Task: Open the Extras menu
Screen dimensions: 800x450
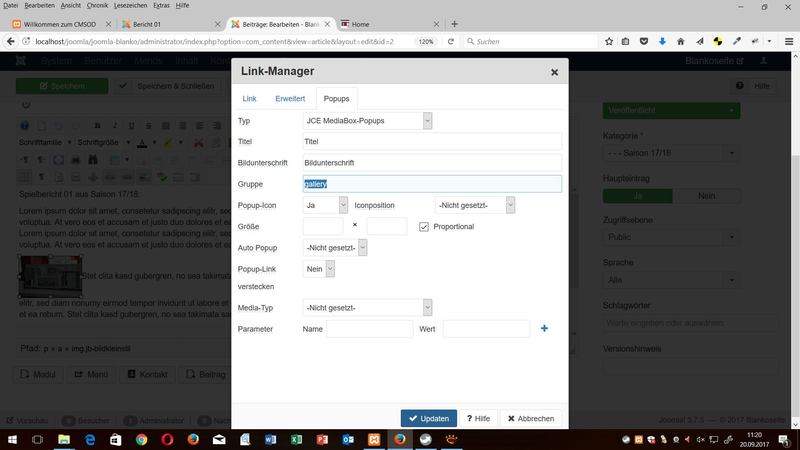Action: pyautogui.click(x=161, y=5)
